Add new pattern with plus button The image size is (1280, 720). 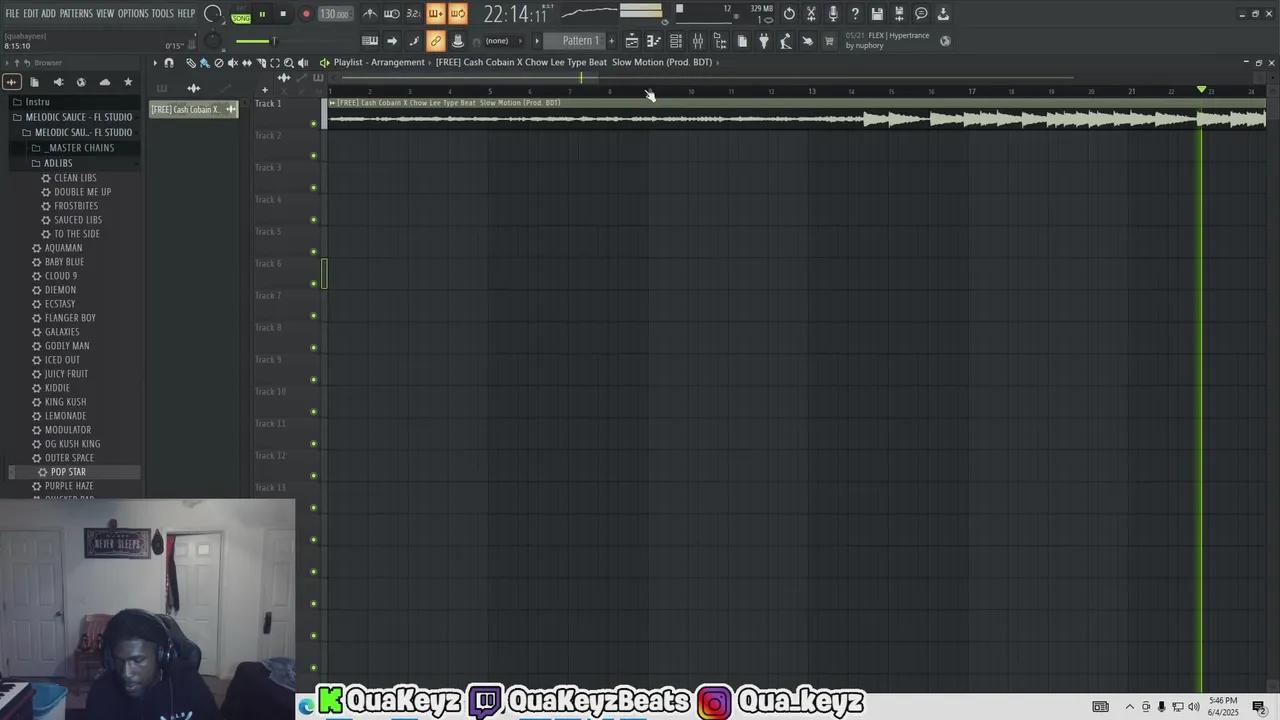613,41
